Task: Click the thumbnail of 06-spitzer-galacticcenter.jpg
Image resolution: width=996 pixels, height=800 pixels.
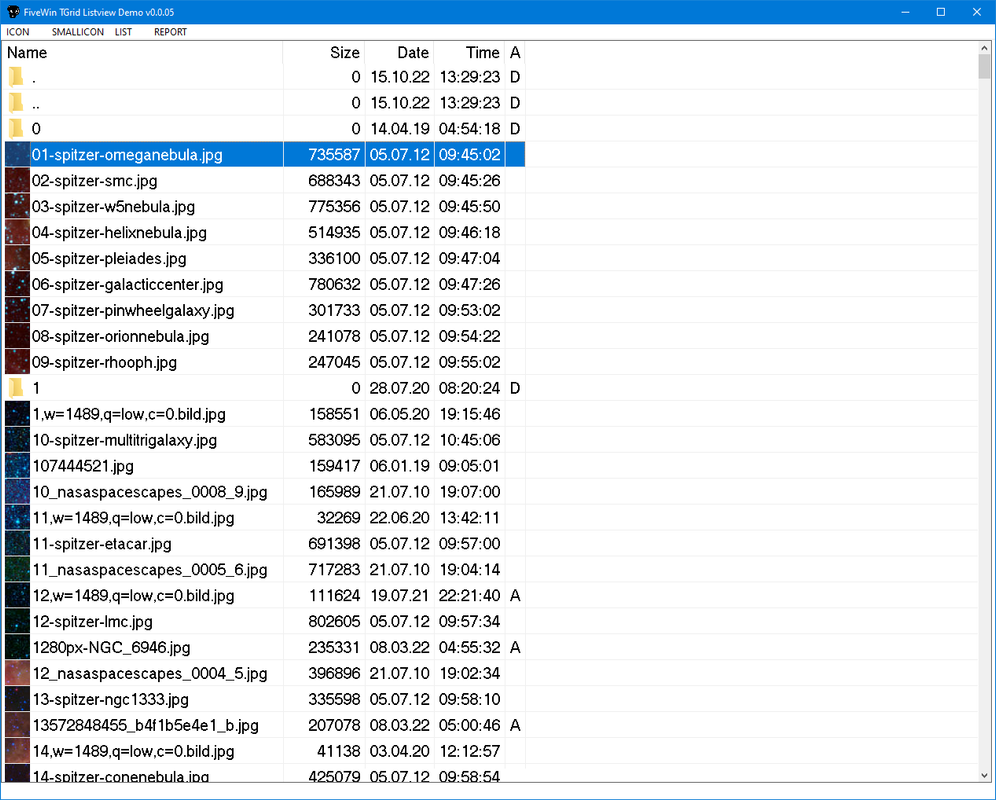Action: [17, 285]
